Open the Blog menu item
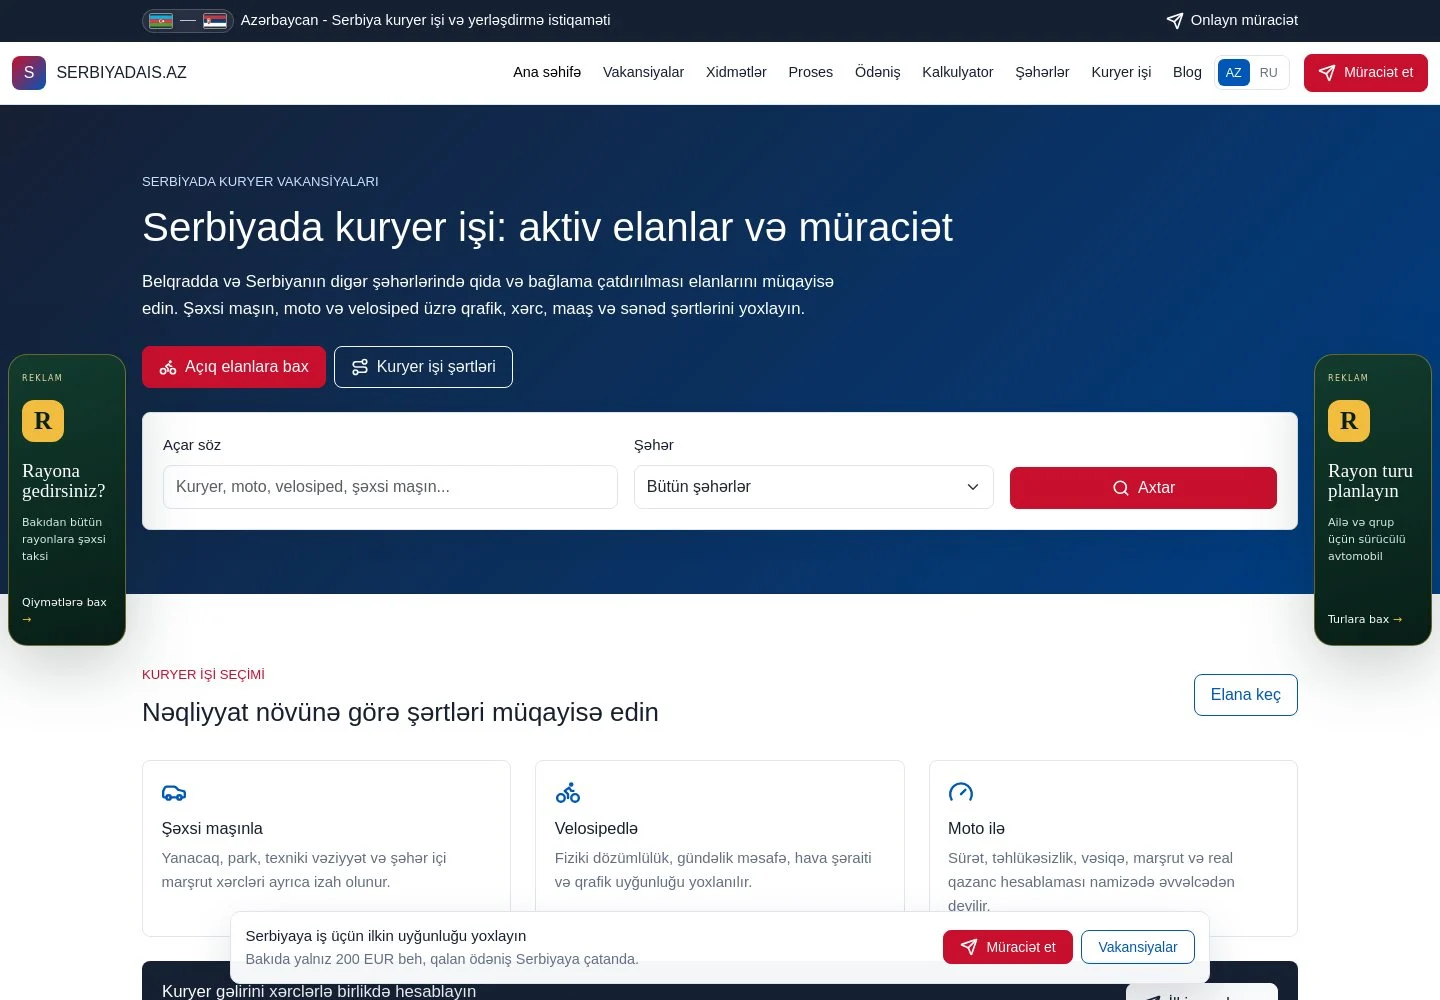This screenshot has height=1000, width=1440. [x=1187, y=73]
